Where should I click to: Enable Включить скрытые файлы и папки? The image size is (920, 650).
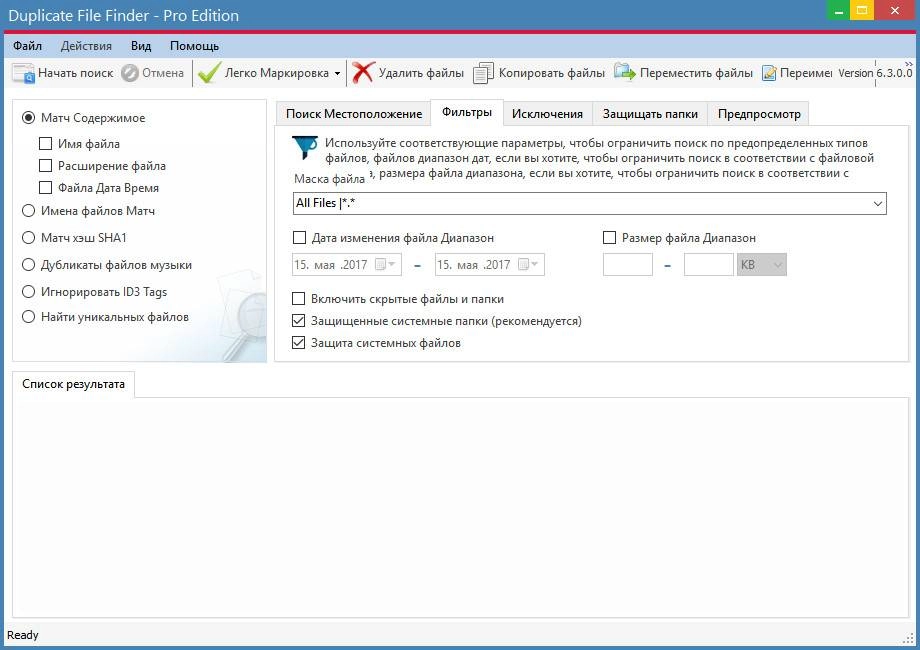299,299
